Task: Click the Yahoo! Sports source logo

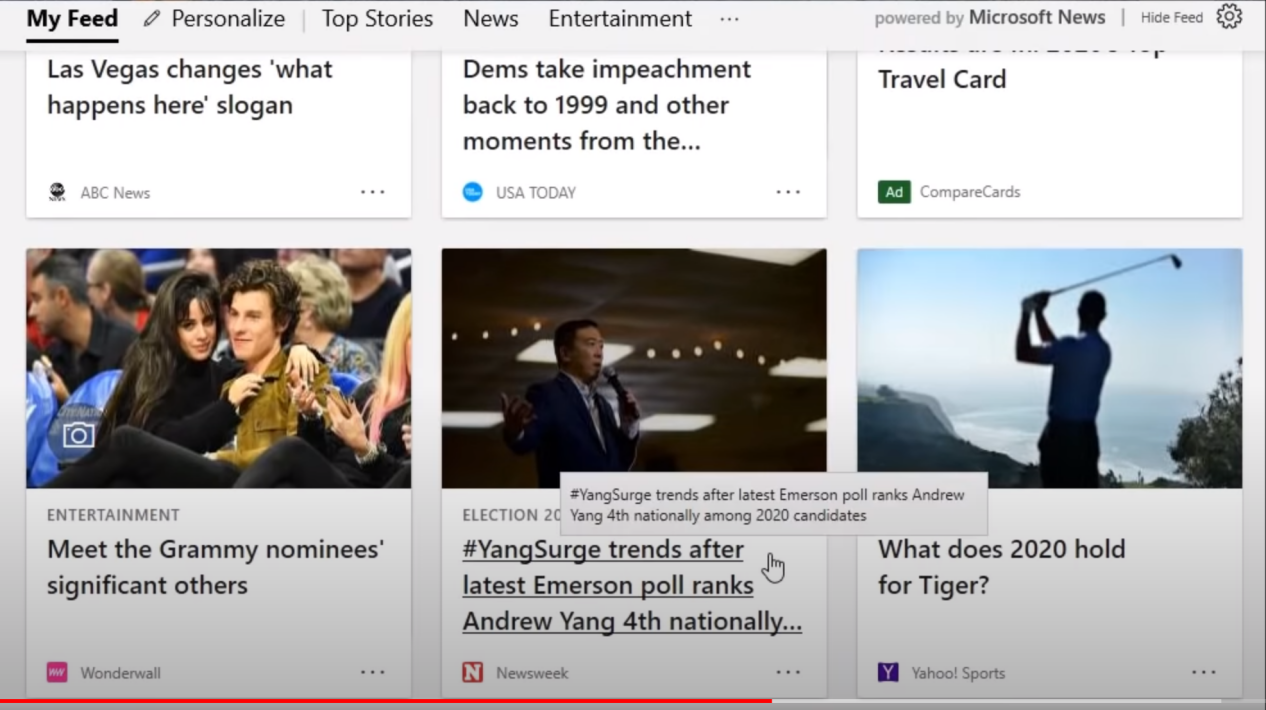Action: (x=888, y=673)
